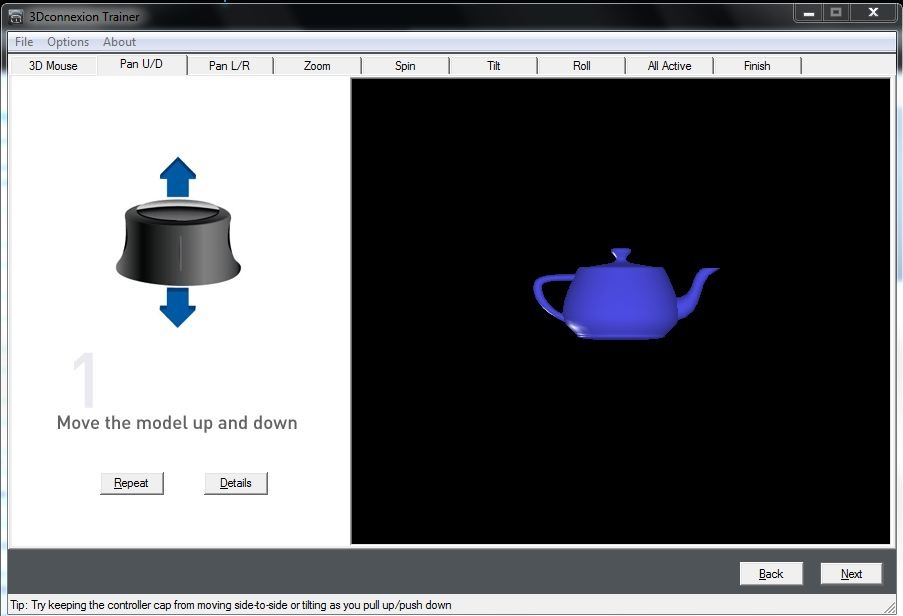The height and width of the screenshot is (616, 903).
Task: Click the 'Move the model up and down' text
Action: tap(177, 423)
